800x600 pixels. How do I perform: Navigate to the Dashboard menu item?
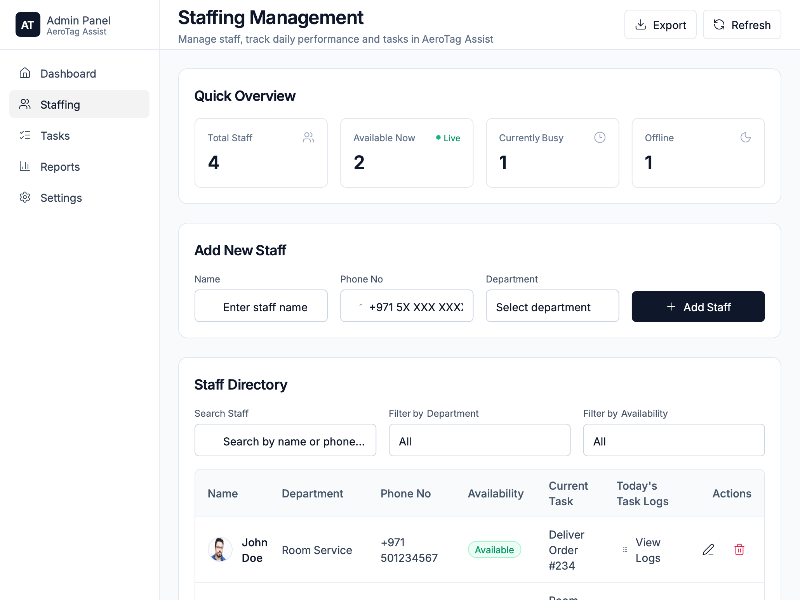(68, 73)
